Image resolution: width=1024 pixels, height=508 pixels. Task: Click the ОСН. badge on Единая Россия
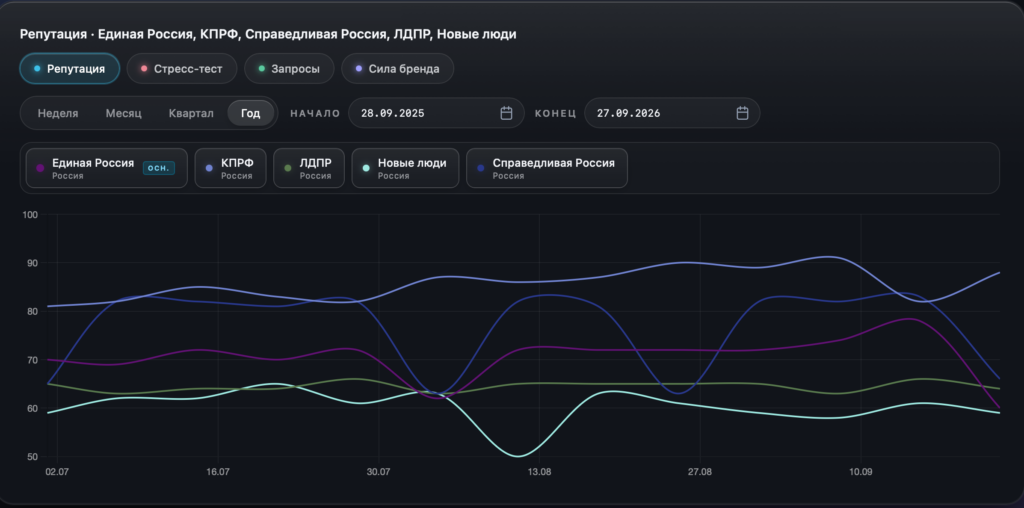click(x=159, y=168)
